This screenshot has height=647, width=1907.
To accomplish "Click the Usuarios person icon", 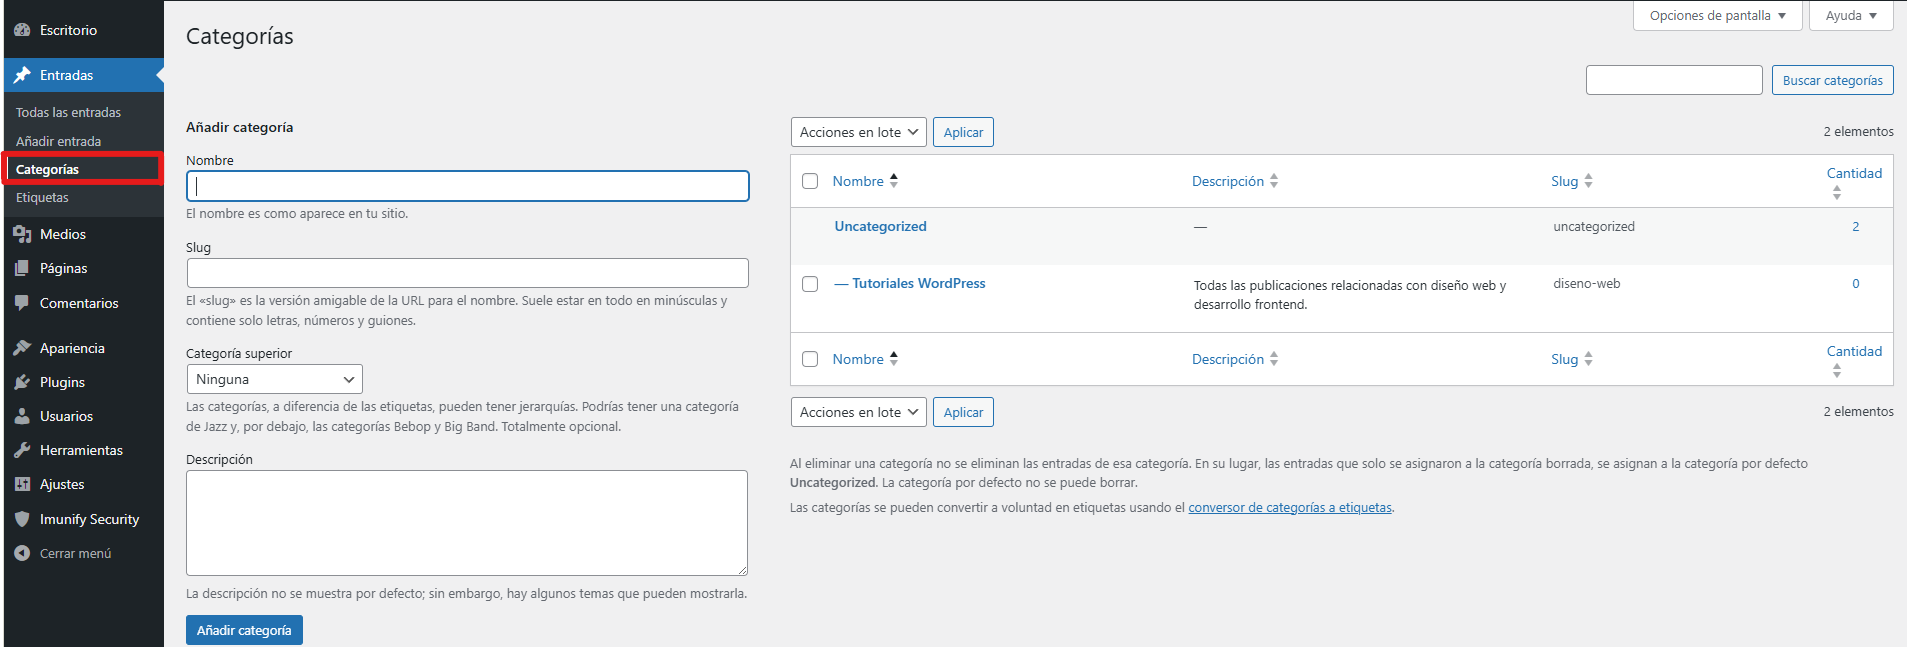I will click(x=22, y=416).
